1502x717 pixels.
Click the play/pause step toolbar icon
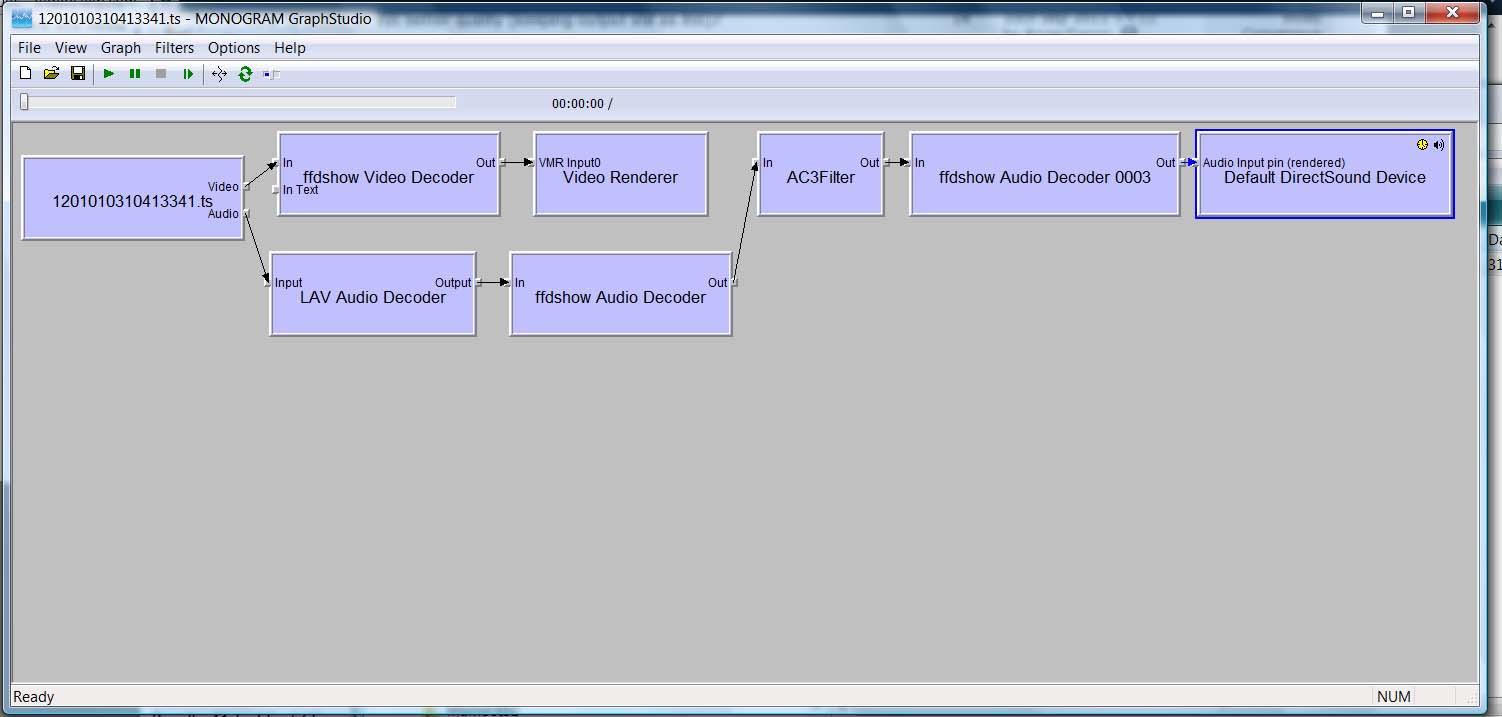pos(187,73)
